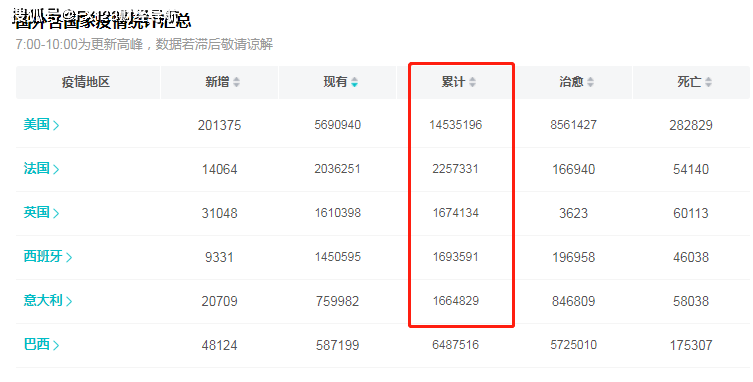Select 意大利 deaths value 58038
This screenshot has width=753, height=382.
tap(691, 301)
